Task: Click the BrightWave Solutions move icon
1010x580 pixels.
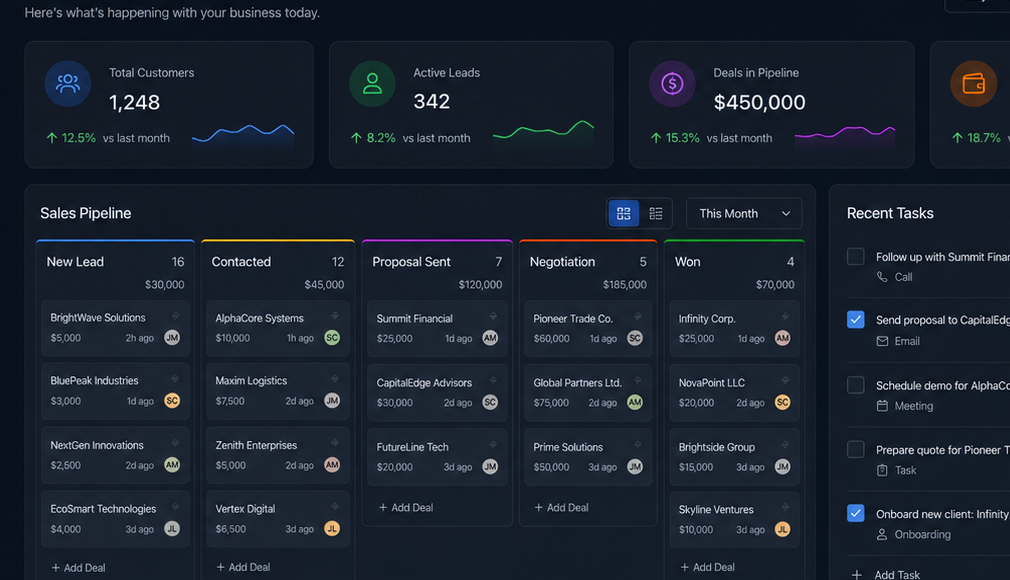Action: click(175, 316)
